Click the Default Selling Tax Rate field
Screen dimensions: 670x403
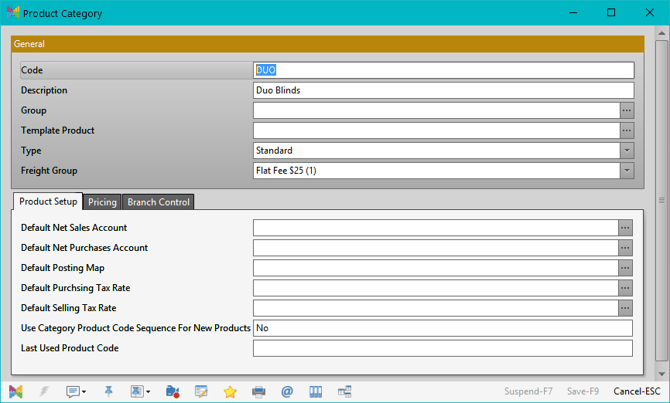(x=435, y=308)
